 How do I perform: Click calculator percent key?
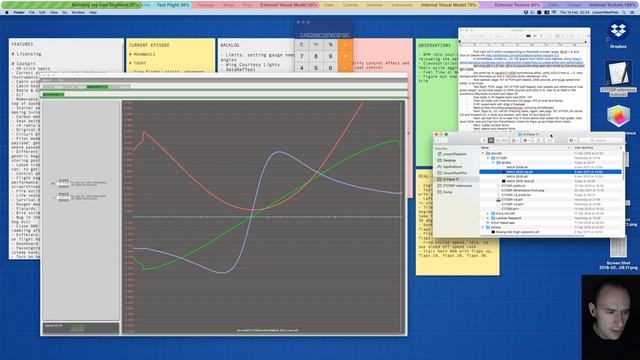(331, 44)
